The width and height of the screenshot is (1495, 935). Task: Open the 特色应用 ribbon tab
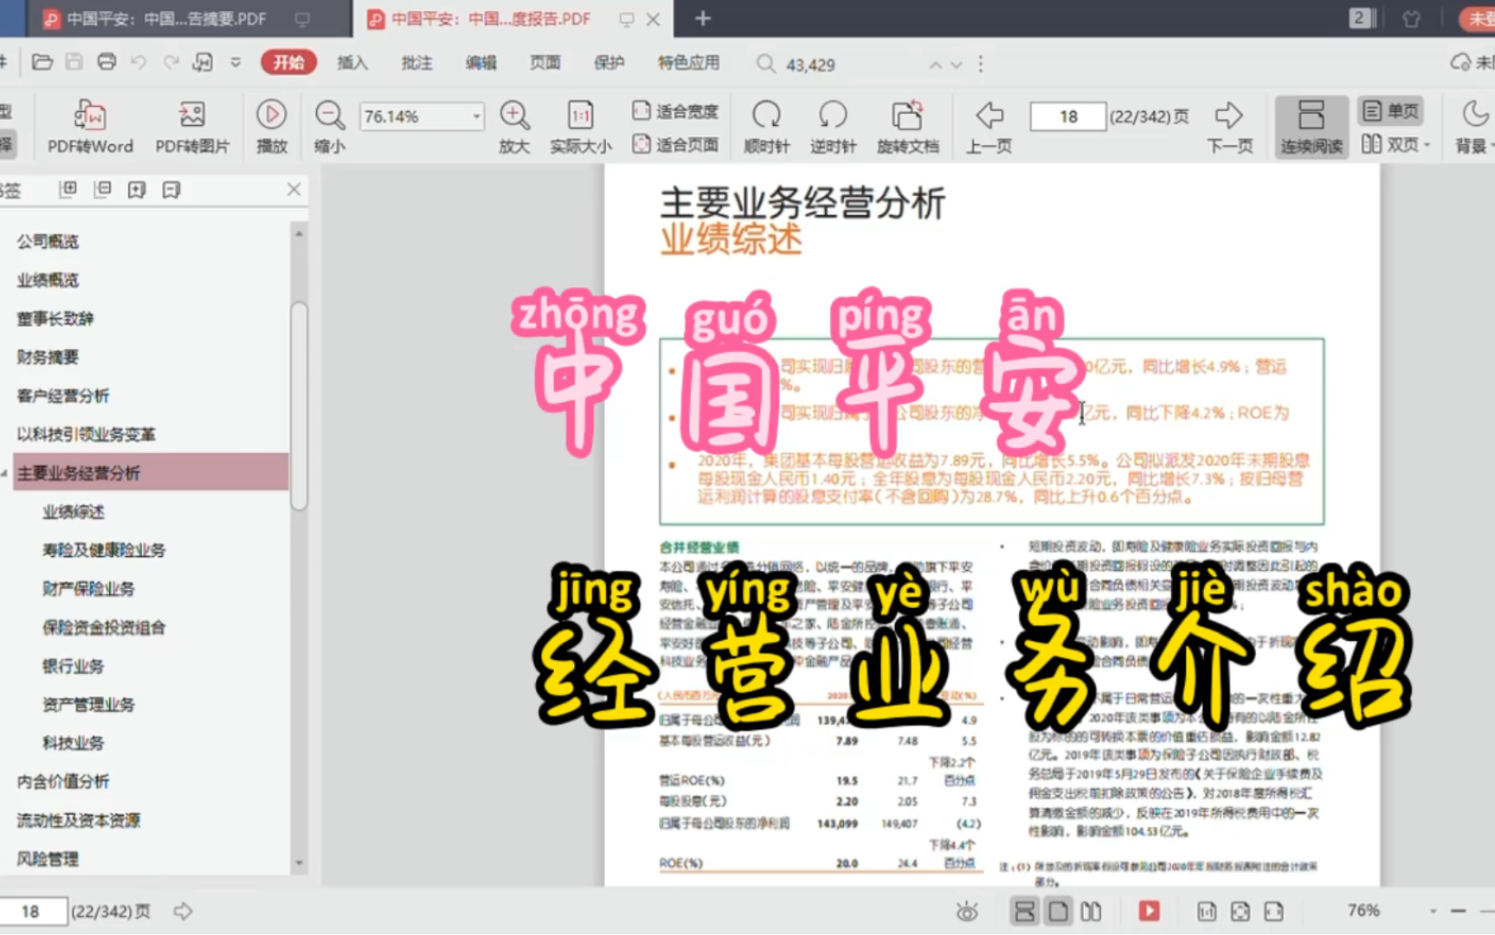tap(688, 62)
